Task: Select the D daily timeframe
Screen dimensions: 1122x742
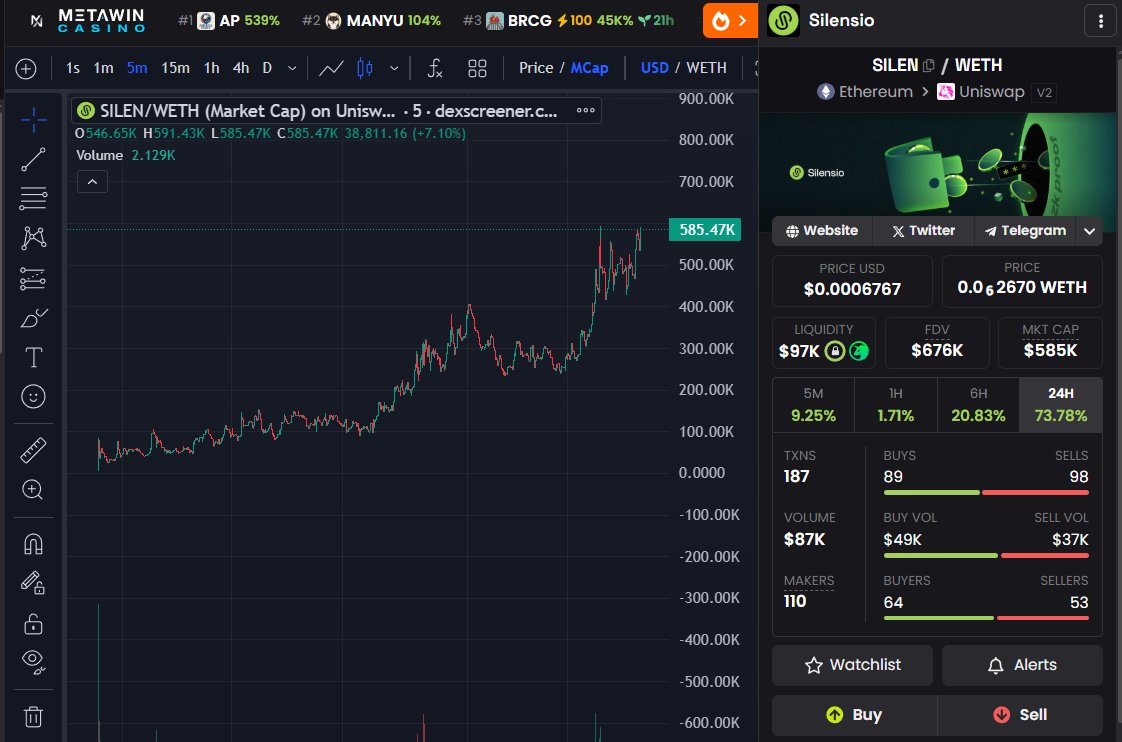Action: point(267,68)
